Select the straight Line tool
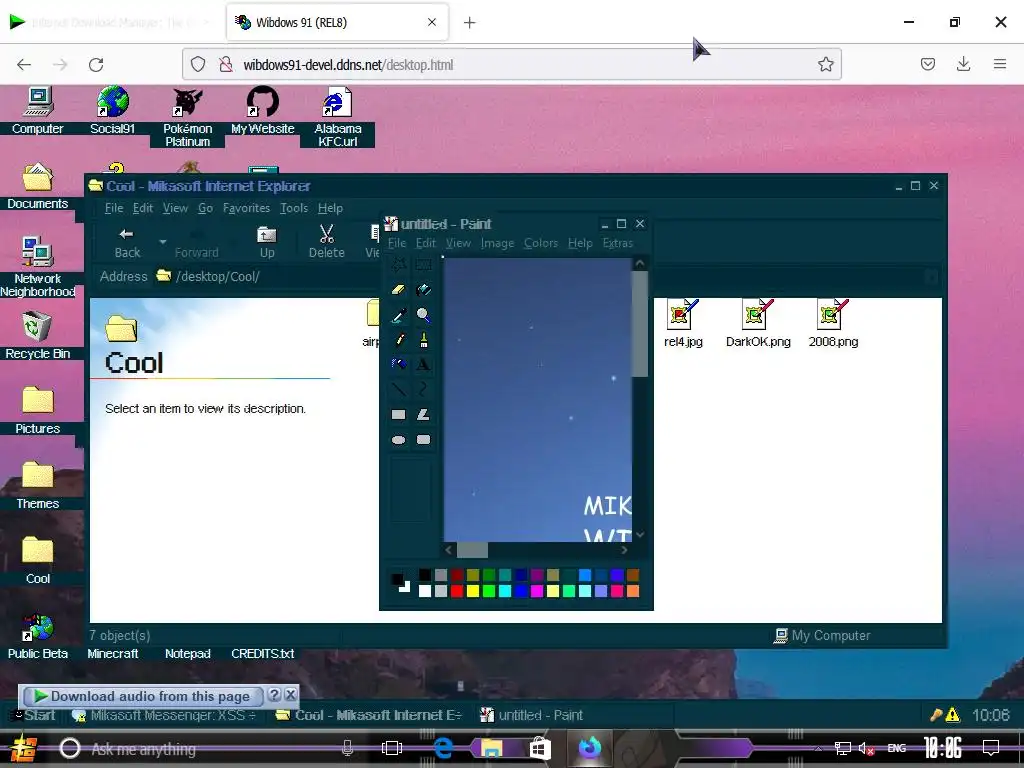This screenshot has height=768, width=1024. point(398,389)
